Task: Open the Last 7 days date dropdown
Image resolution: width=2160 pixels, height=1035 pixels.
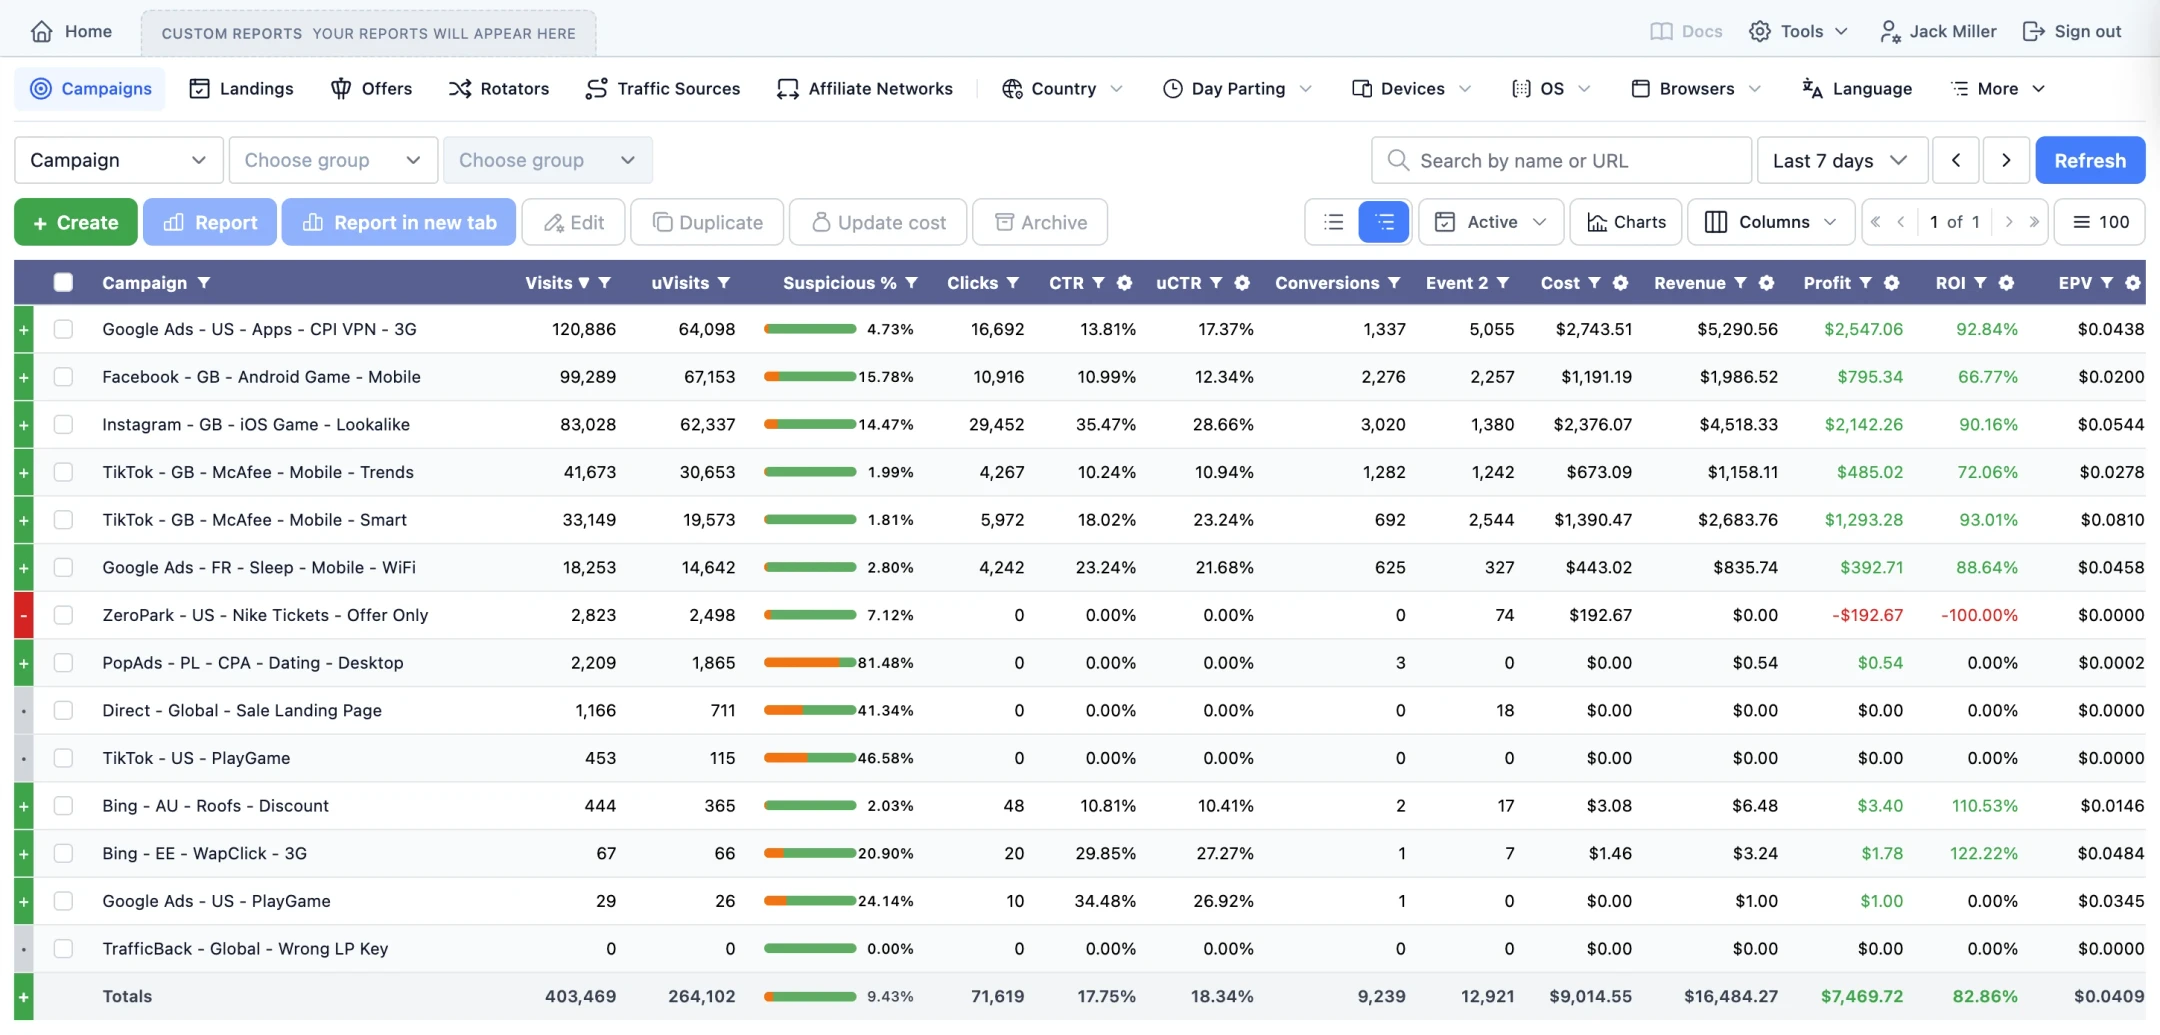Action: point(1842,160)
